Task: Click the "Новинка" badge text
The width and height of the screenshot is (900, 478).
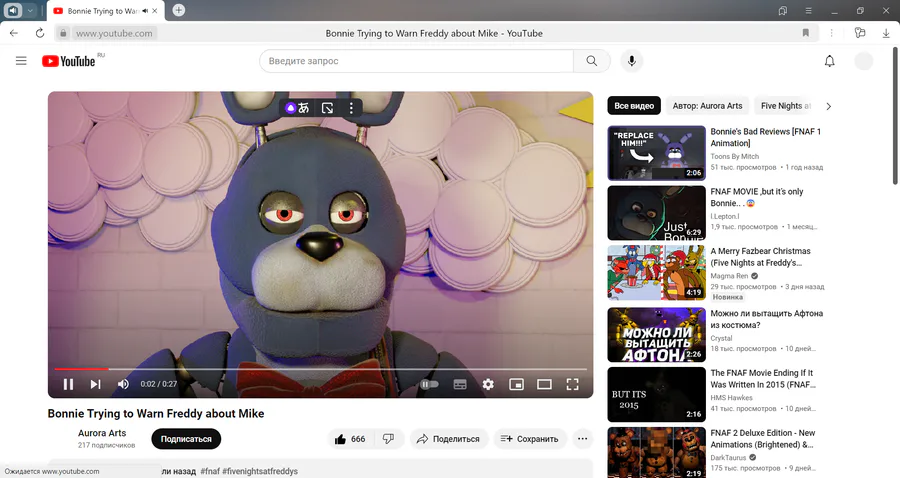Action: coord(728,297)
